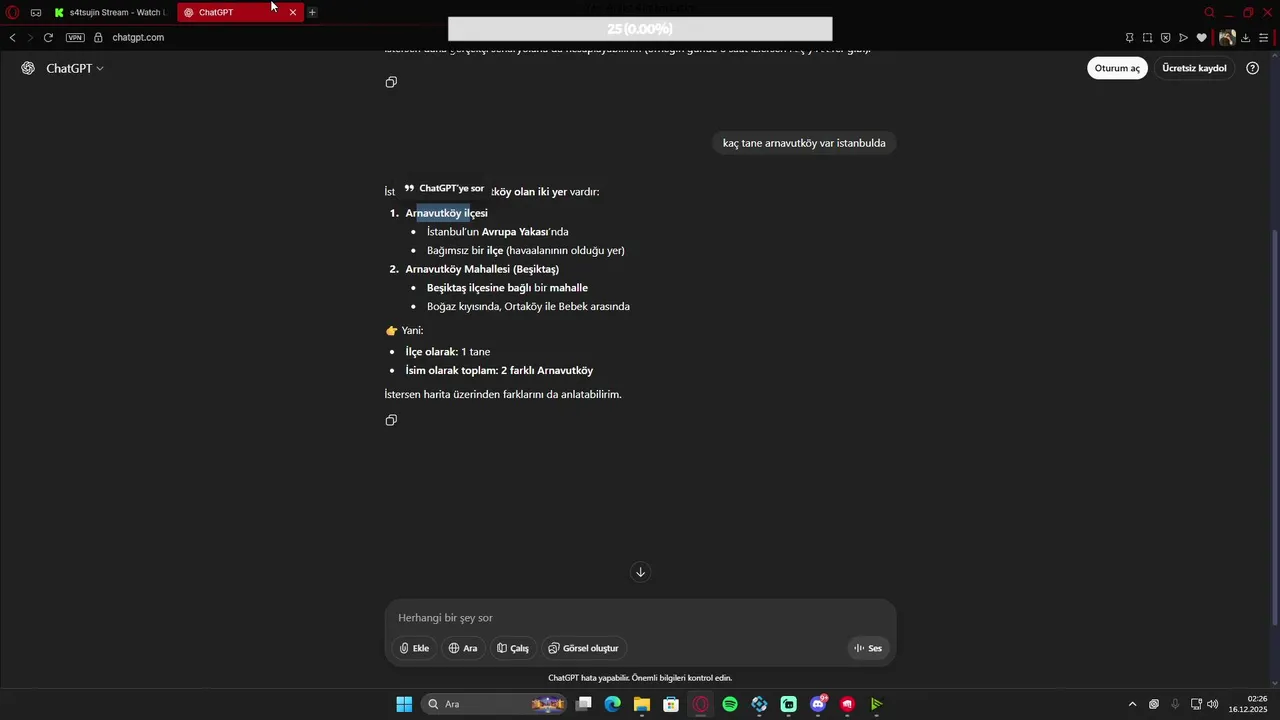The image size is (1280, 720).
Task: Open Opera easy setup sliders icon
Action: [1265, 38]
